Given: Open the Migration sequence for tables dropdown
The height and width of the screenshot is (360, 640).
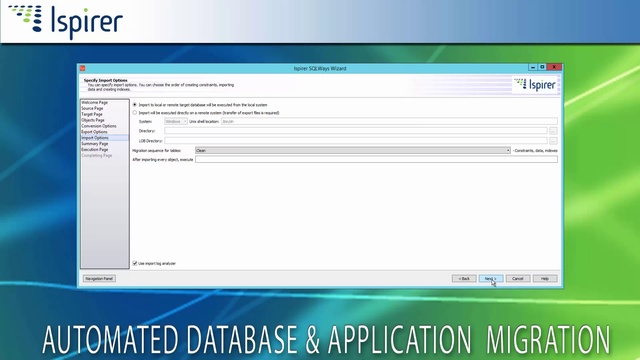Looking at the screenshot, I should coord(353,150).
